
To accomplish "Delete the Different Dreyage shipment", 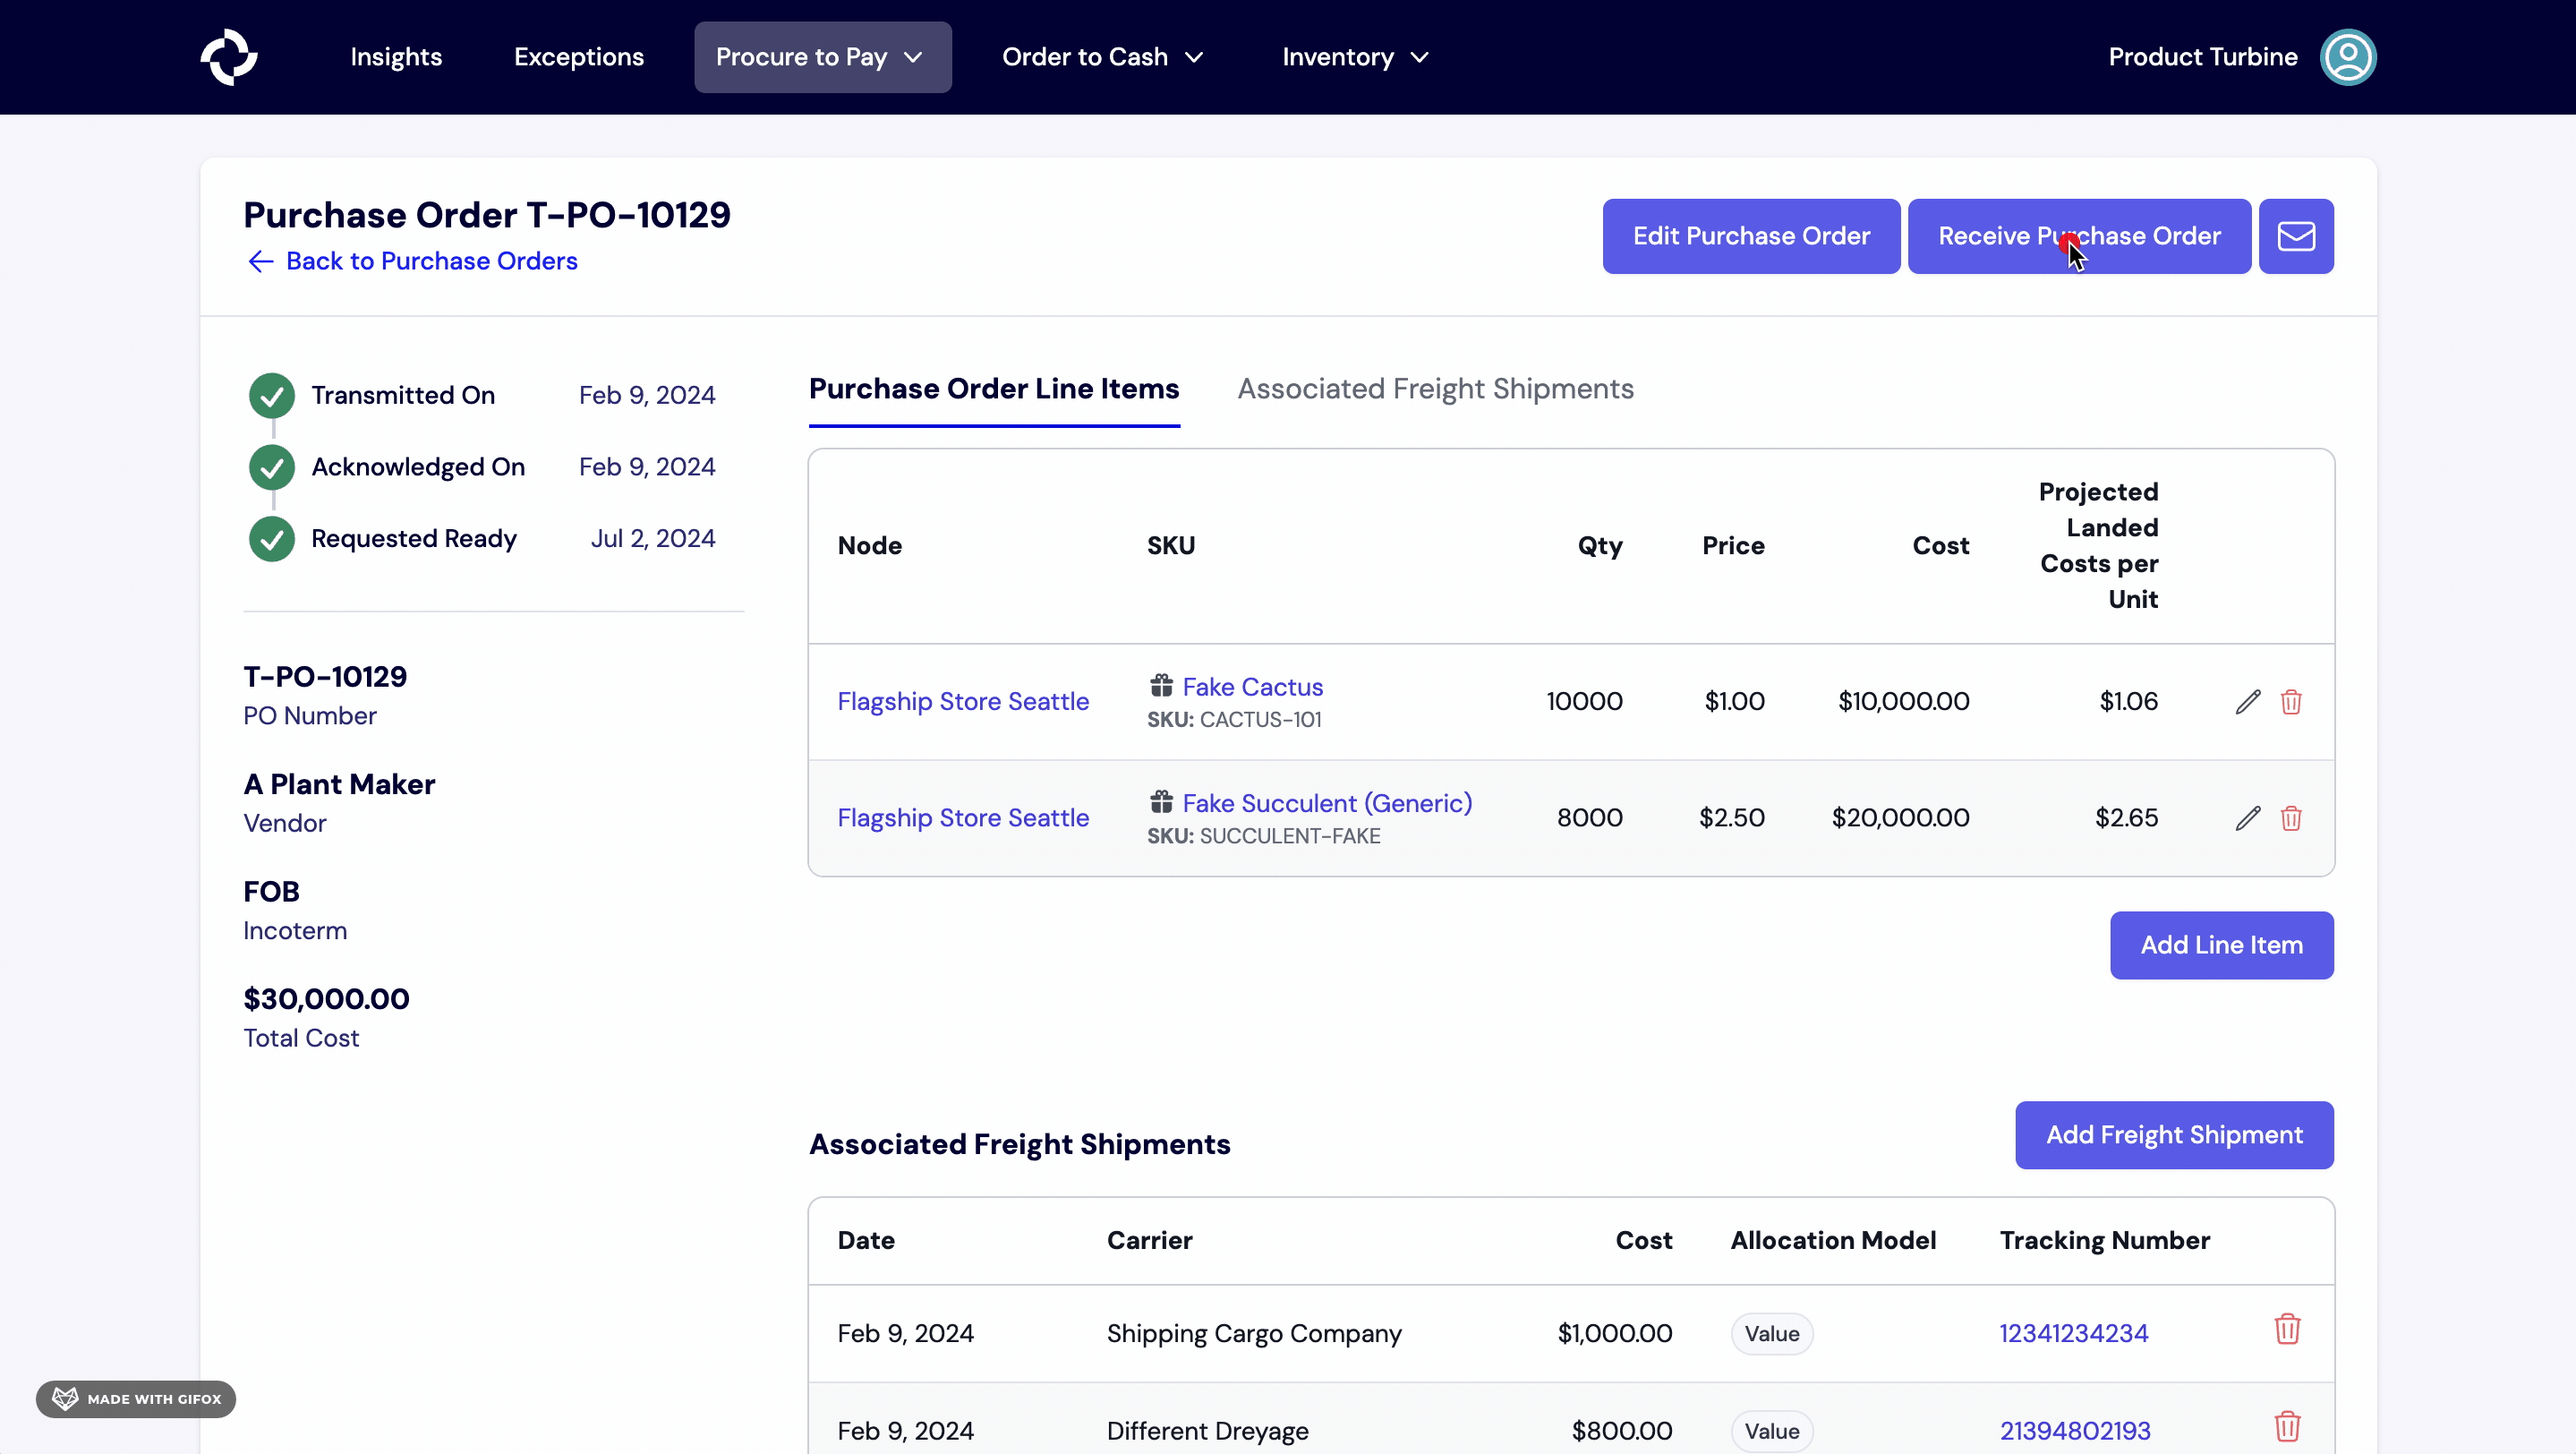I will tap(2286, 1427).
